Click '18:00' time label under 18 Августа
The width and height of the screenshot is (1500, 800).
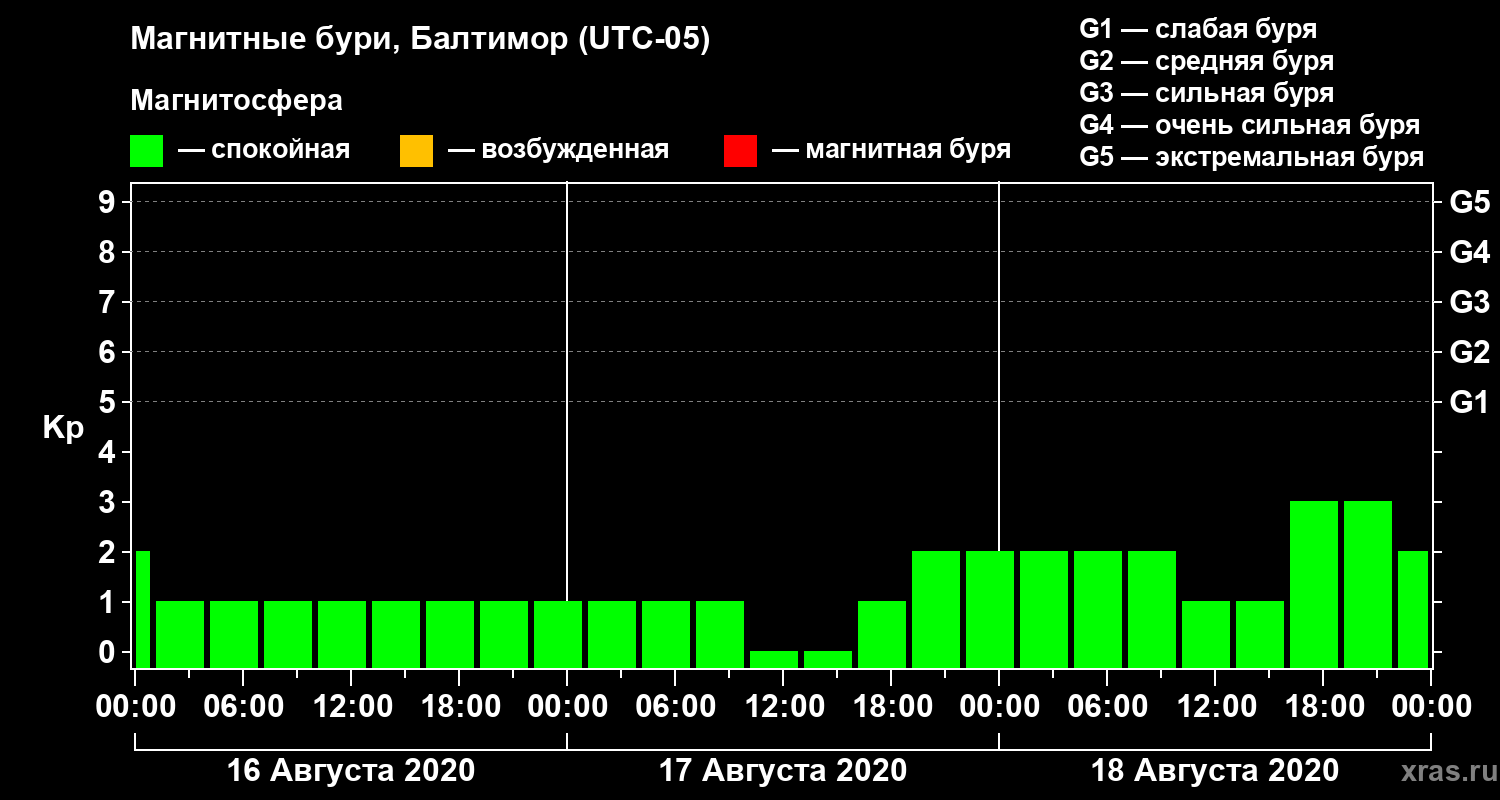pyautogui.click(x=1323, y=707)
